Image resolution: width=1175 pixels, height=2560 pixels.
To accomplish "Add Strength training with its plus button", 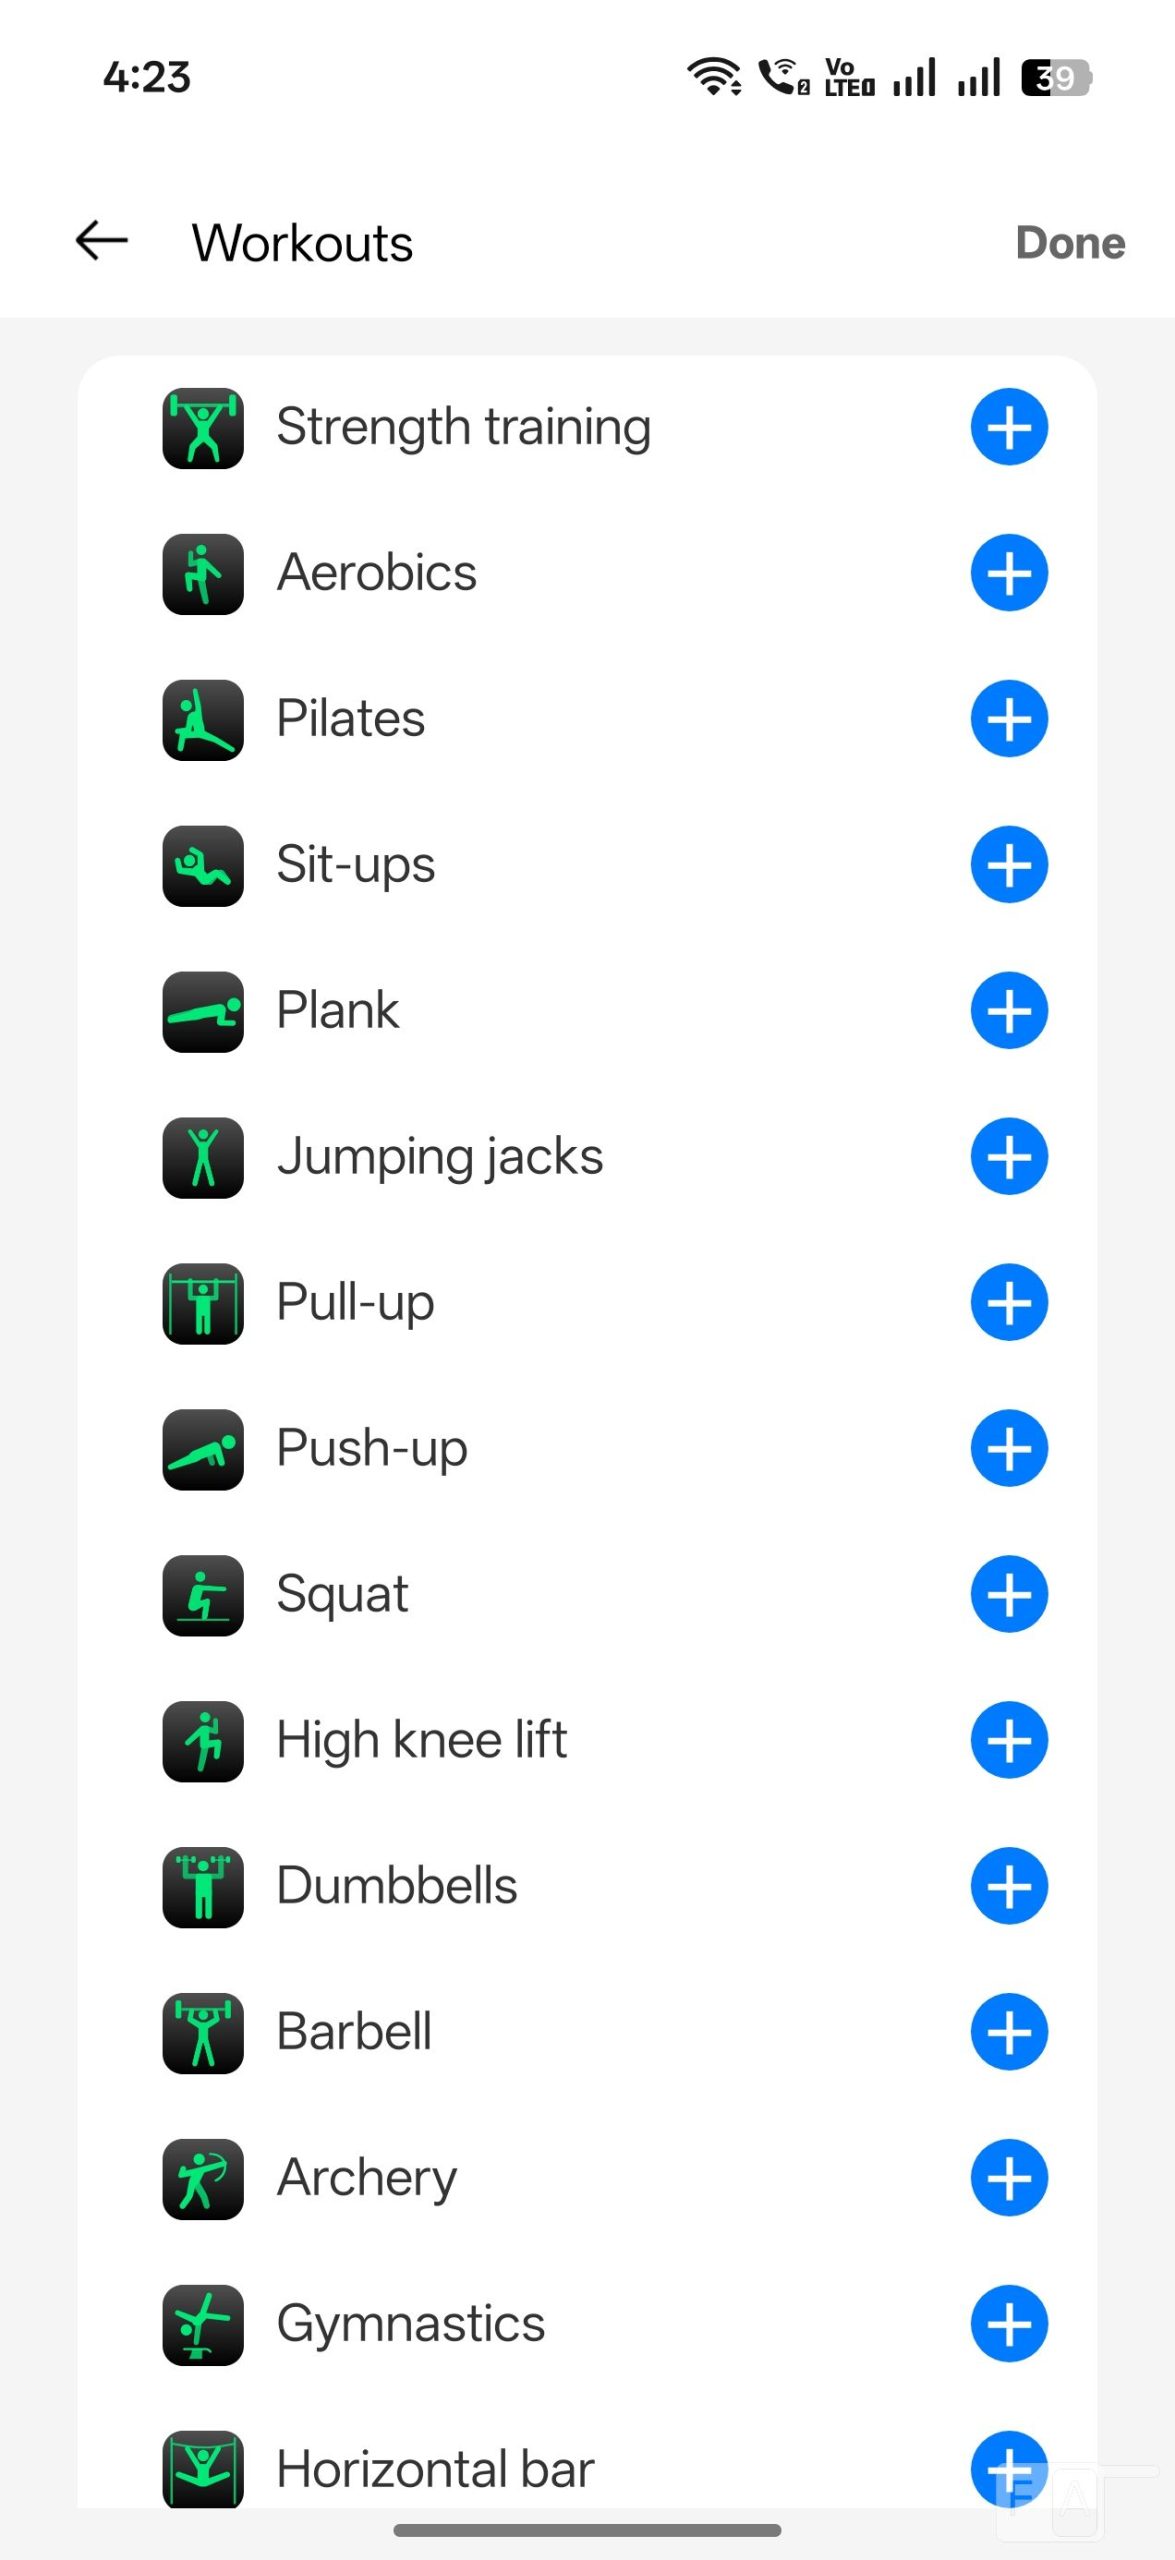I will 1008,427.
